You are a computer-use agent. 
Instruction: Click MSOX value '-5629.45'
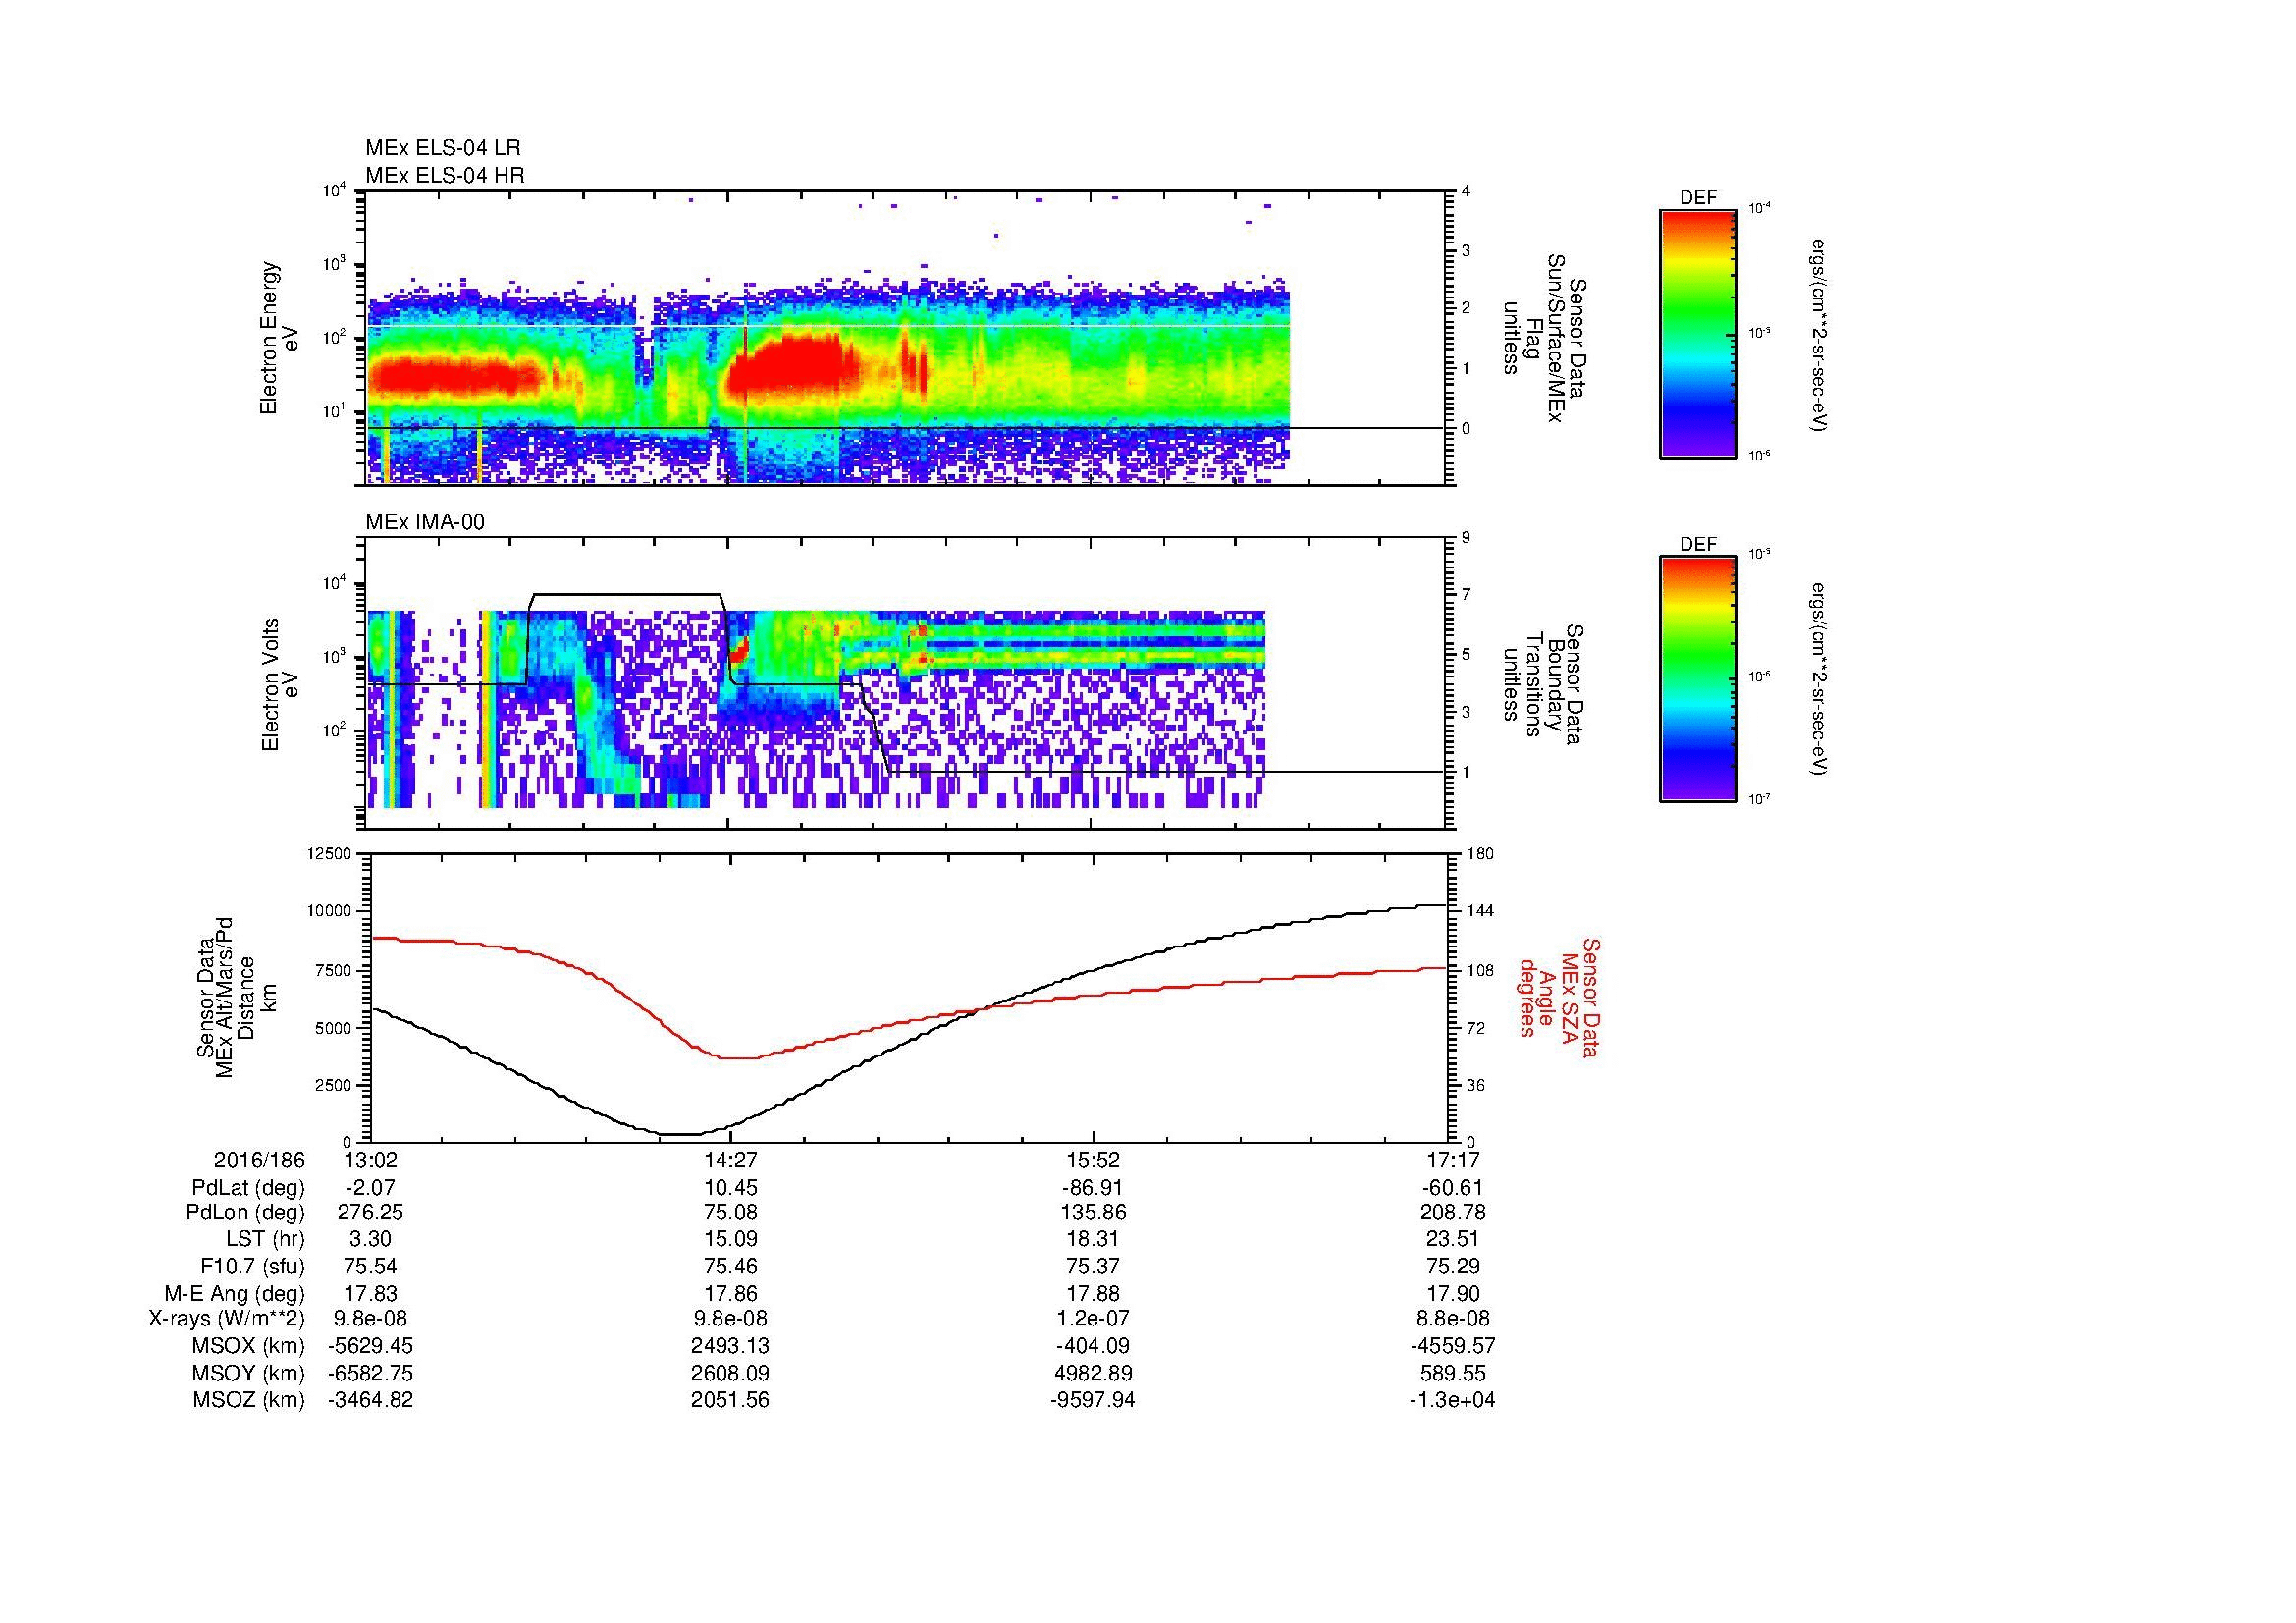[x=371, y=1346]
